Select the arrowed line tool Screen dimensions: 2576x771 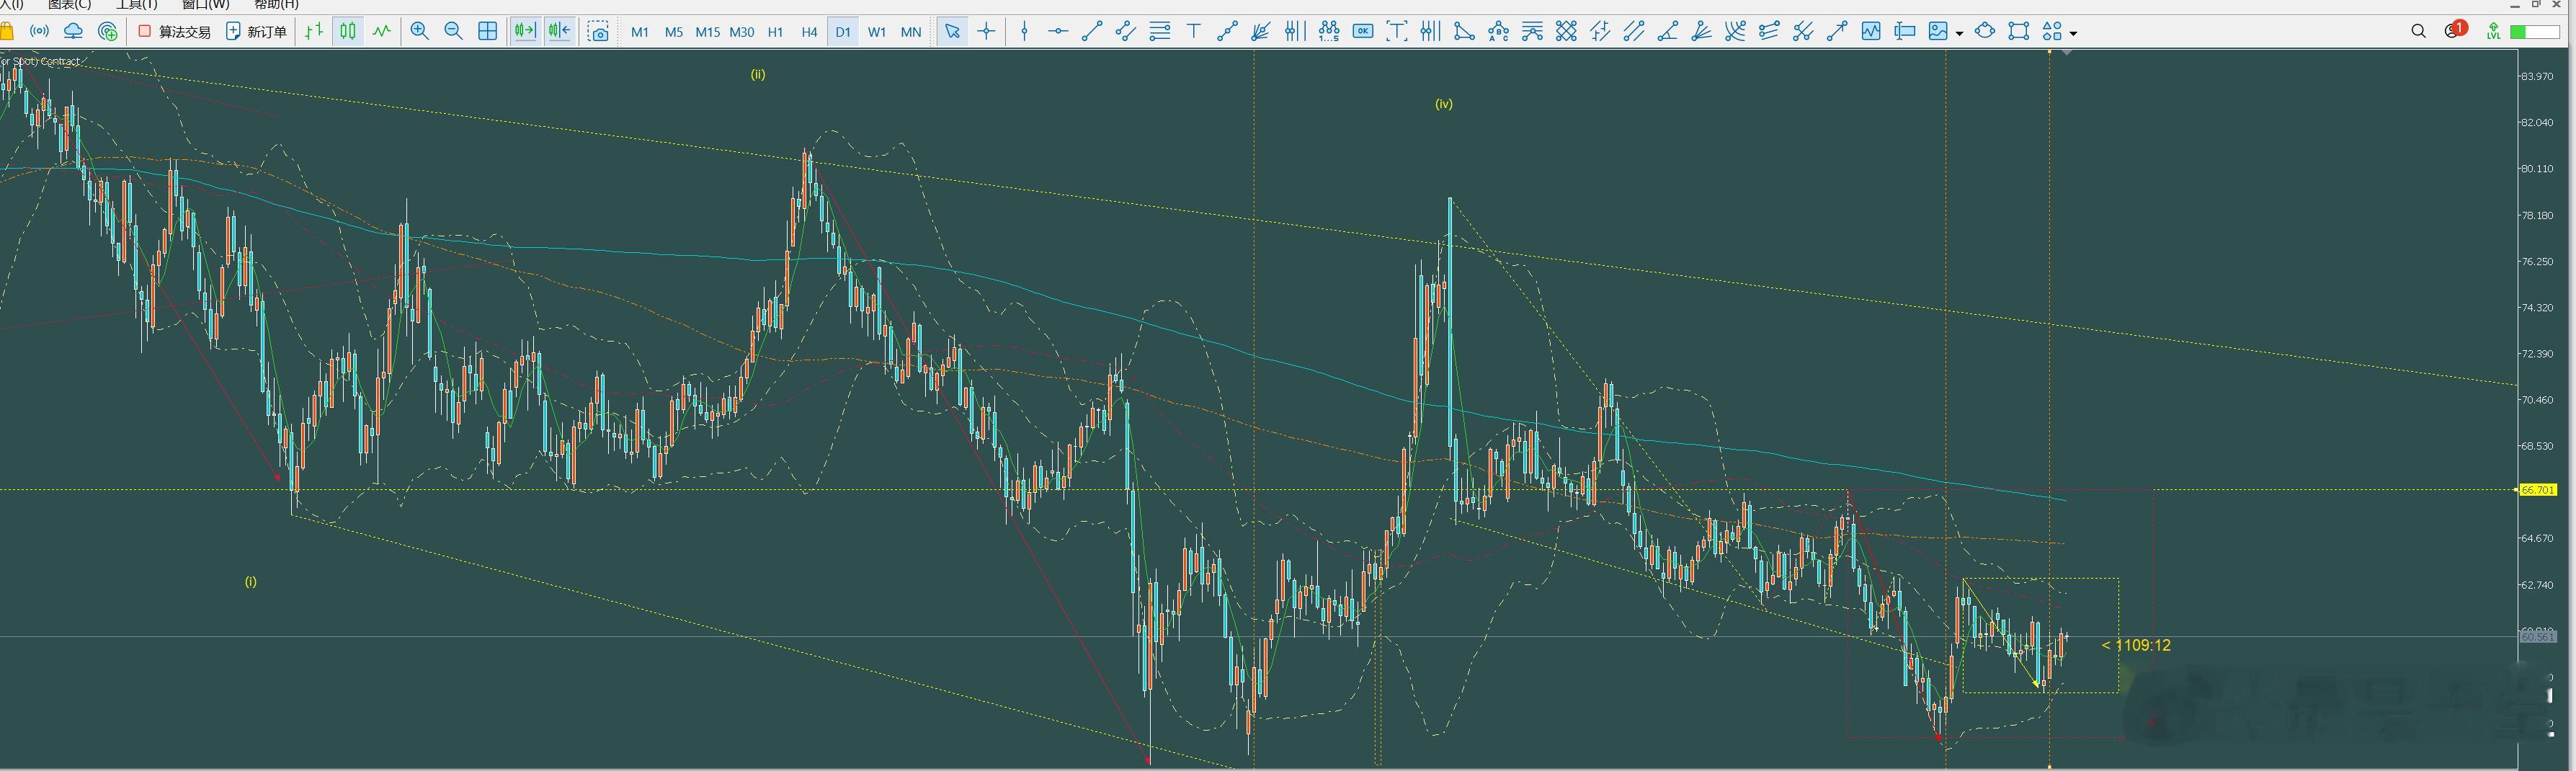click(1837, 32)
